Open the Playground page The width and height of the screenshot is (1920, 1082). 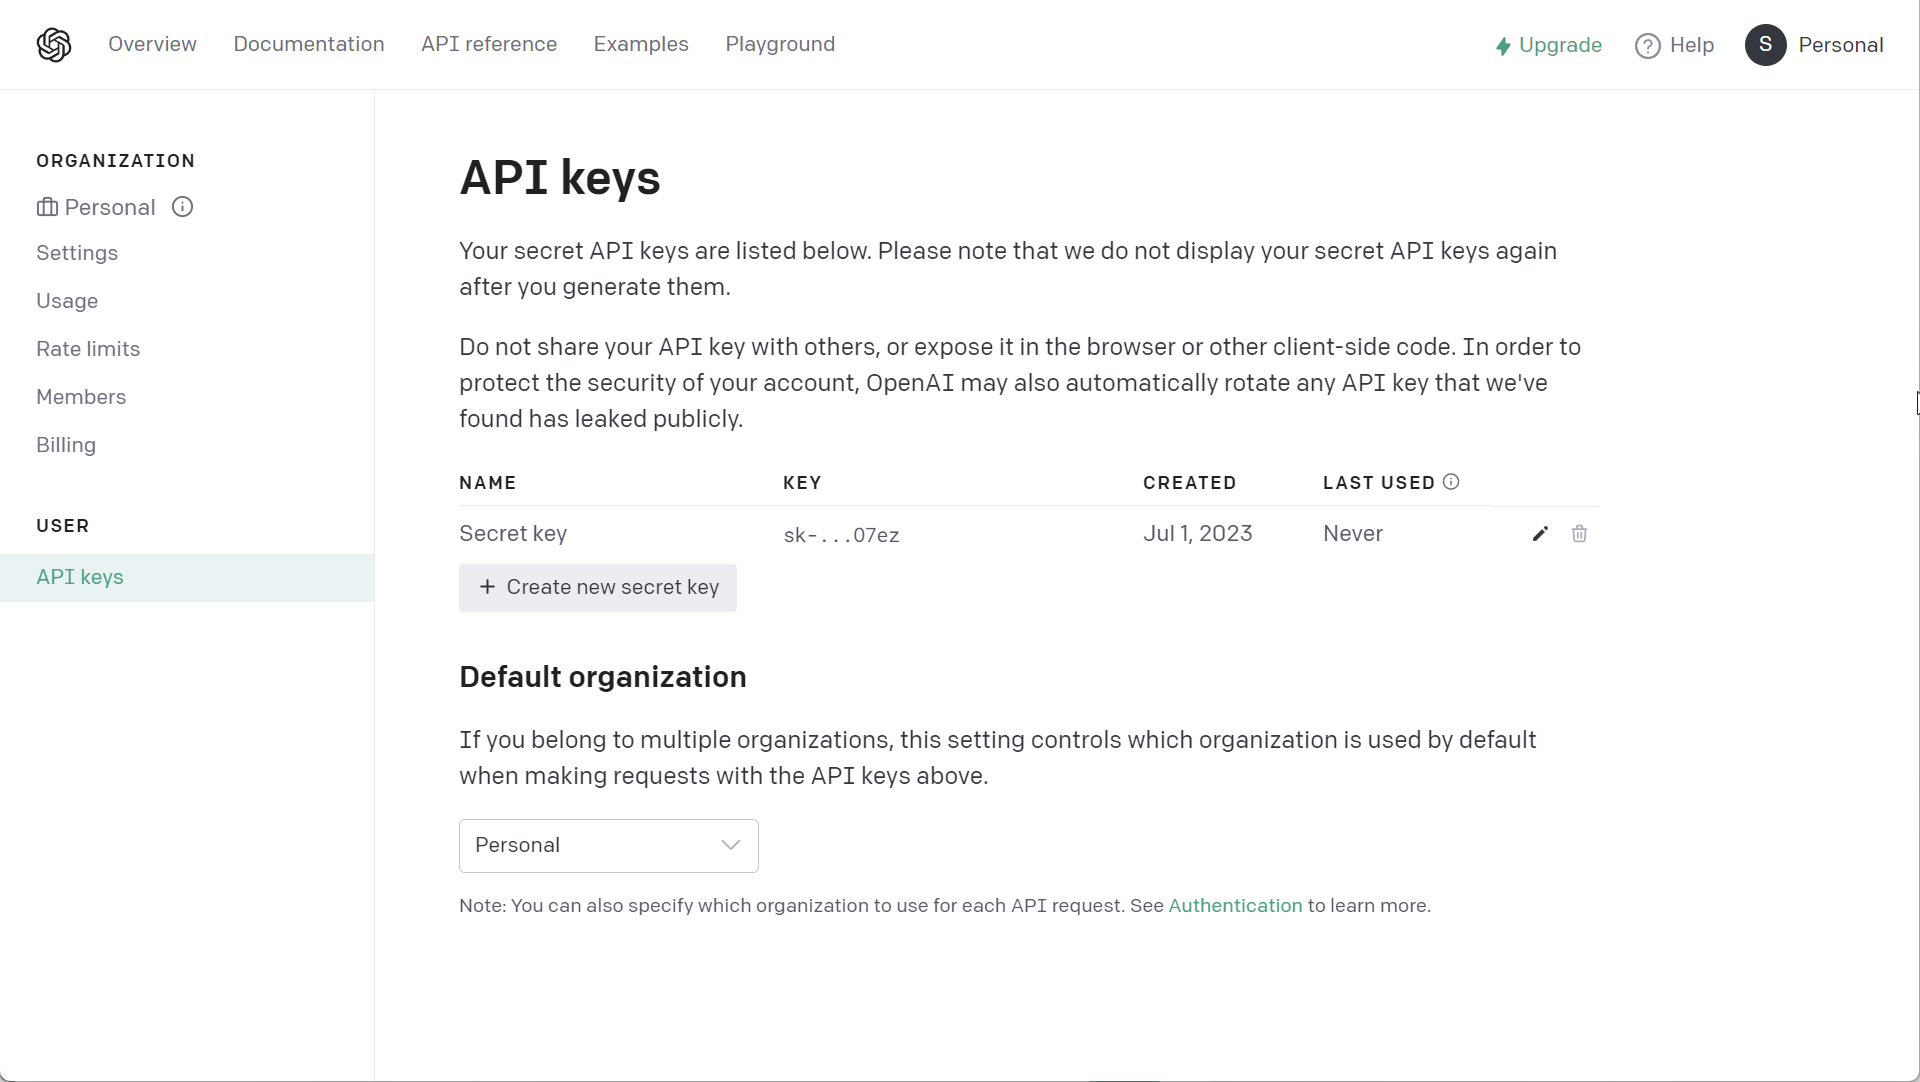coord(780,44)
